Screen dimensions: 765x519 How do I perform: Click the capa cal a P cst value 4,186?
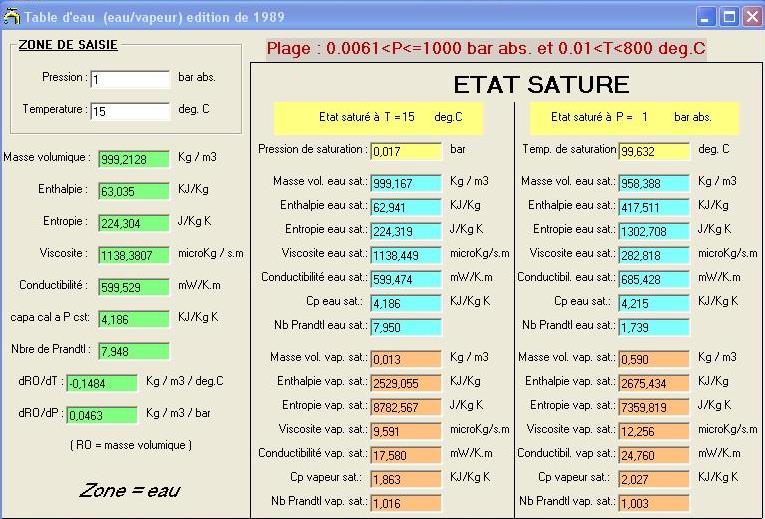pos(134,319)
